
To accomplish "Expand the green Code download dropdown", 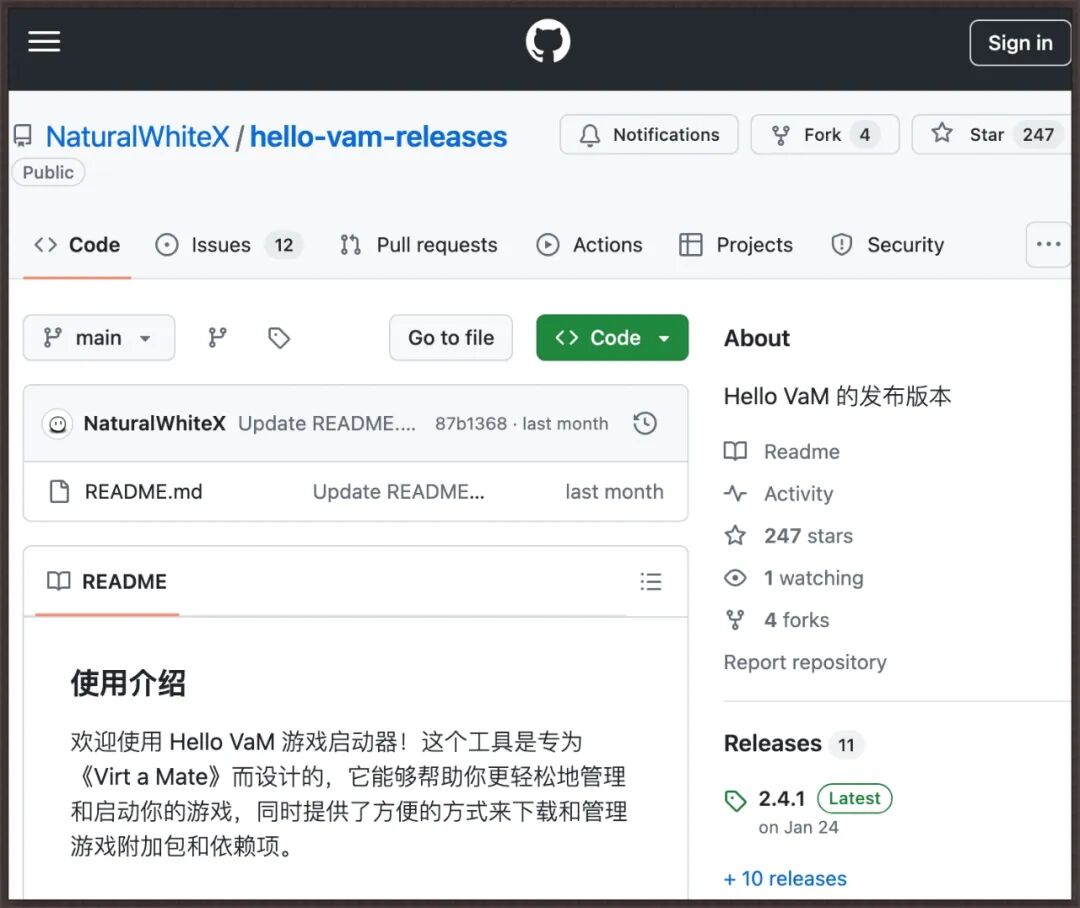I will click(x=612, y=338).
